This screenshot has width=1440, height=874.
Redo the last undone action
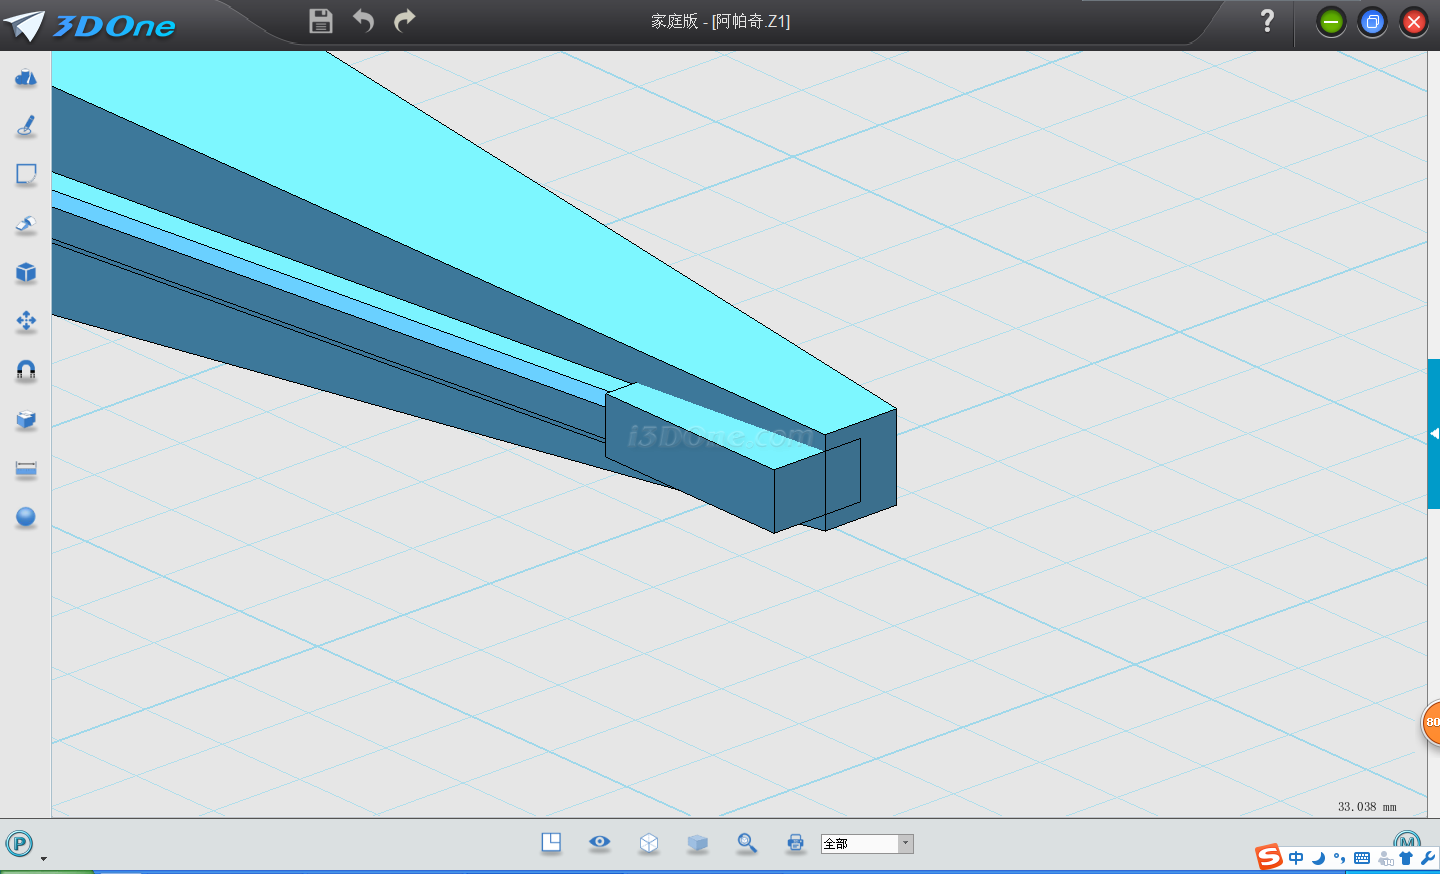405,21
